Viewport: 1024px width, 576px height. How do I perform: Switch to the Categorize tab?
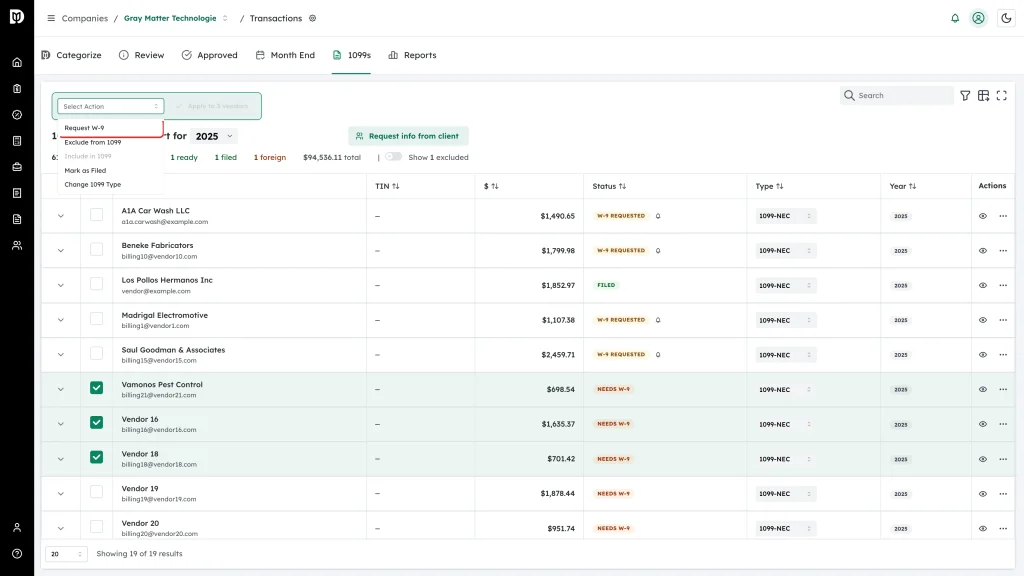pyautogui.click(x=71, y=56)
